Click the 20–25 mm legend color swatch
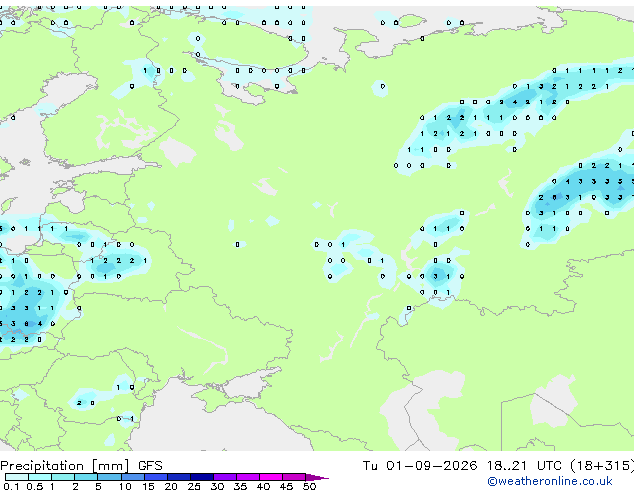The height and width of the screenshot is (490, 634). click(x=179, y=477)
